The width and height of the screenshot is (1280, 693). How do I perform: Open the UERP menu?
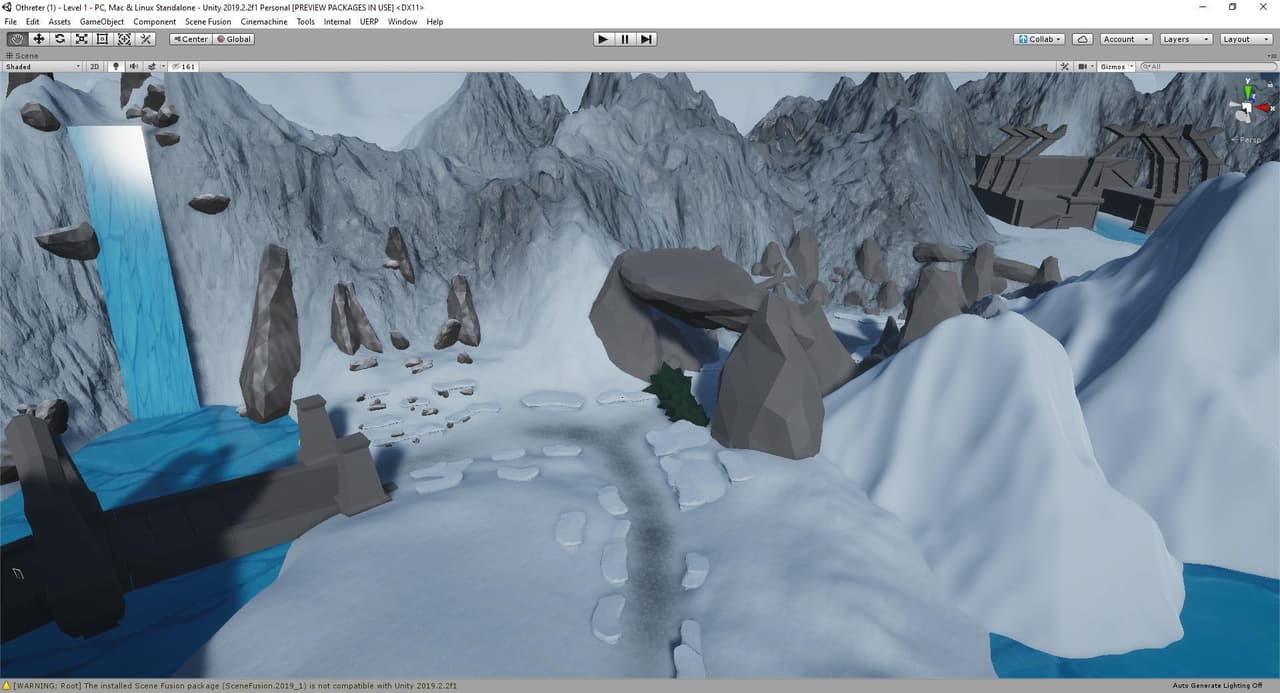(x=369, y=21)
